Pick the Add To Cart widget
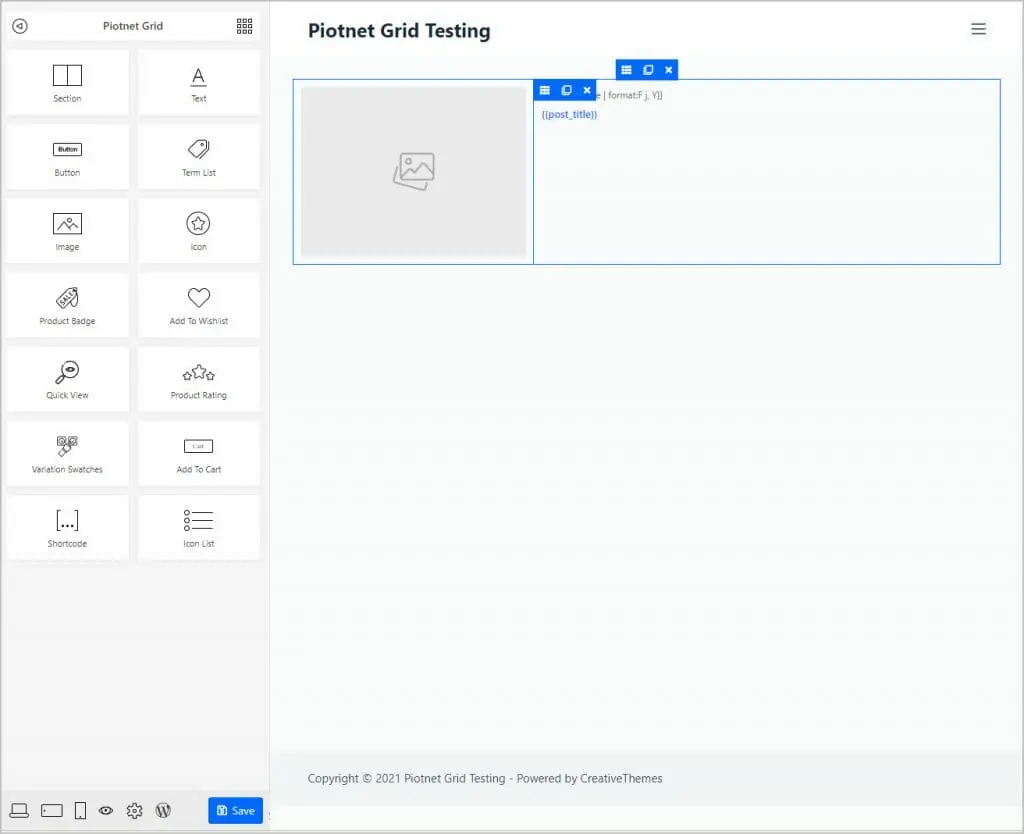Image resolution: width=1024 pixels, height=834 pixels. pos(198,453)
